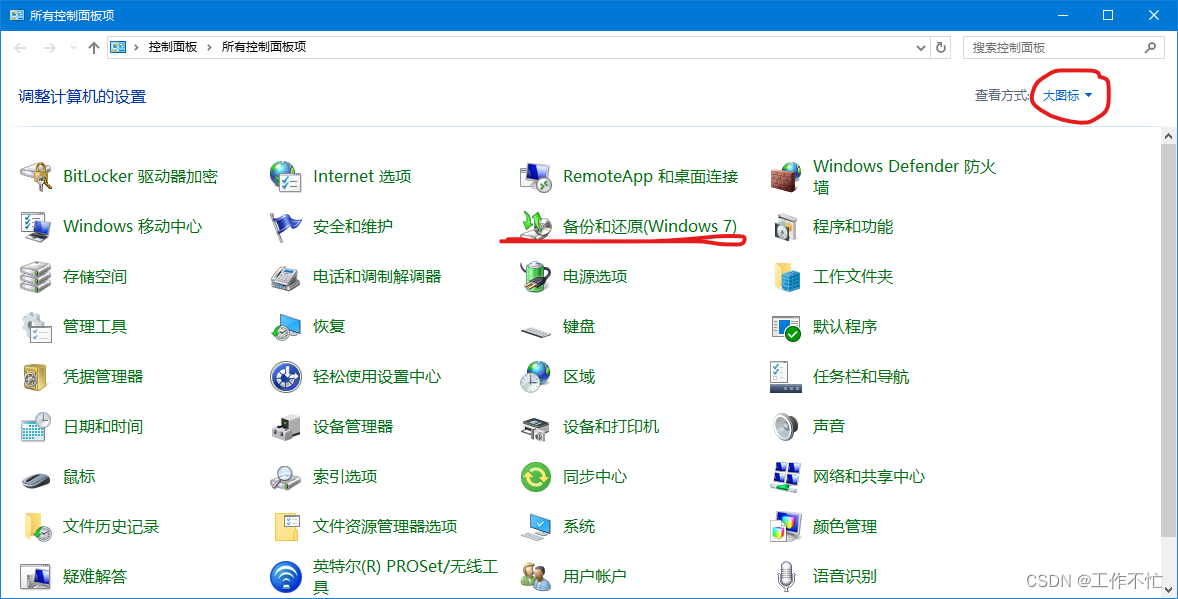Open the Windows 移动中心 icon
The image size is (1178, 599).
click(x=35, y=226)
